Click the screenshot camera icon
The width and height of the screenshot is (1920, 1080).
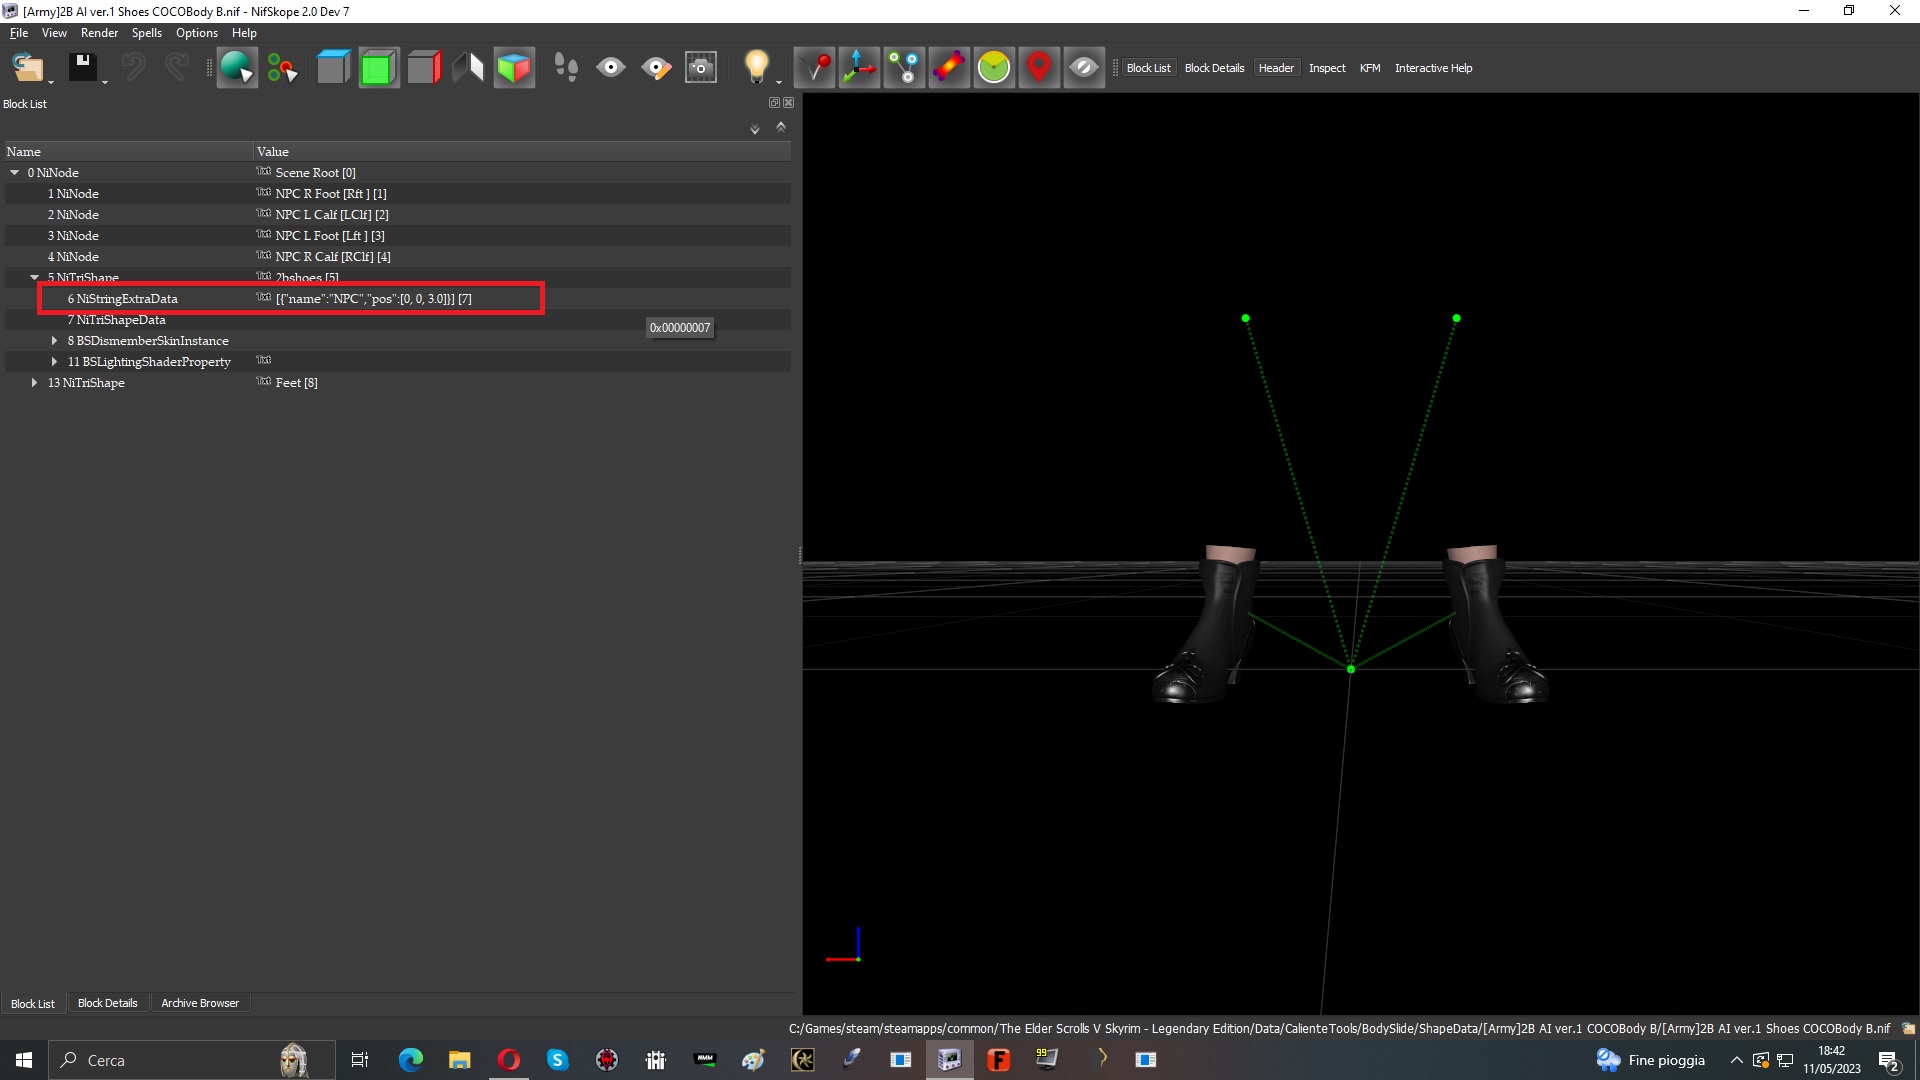[701, 68]
